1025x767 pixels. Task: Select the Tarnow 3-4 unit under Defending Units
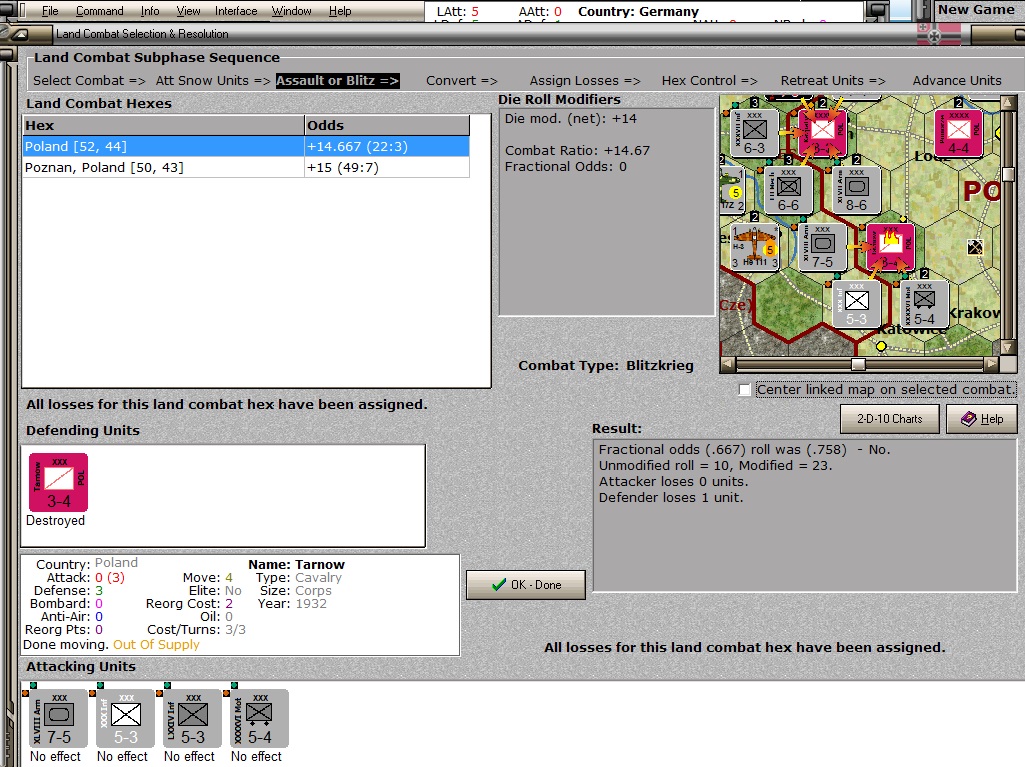tap(58, 483)
